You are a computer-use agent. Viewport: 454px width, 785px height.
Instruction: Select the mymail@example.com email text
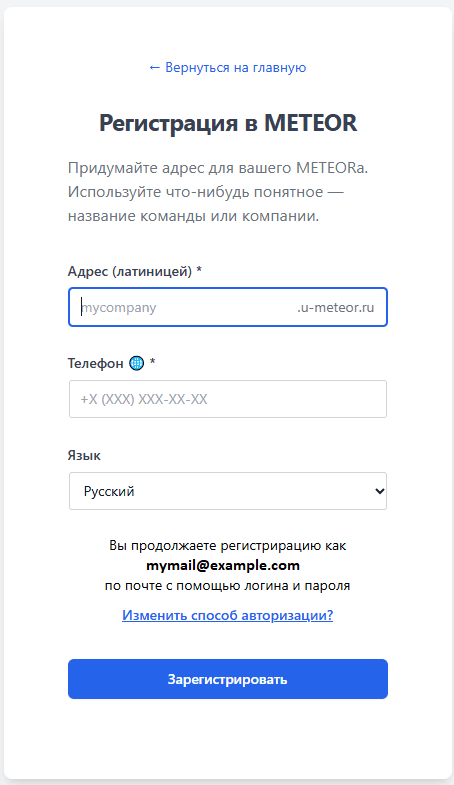(x=223, y=566)
